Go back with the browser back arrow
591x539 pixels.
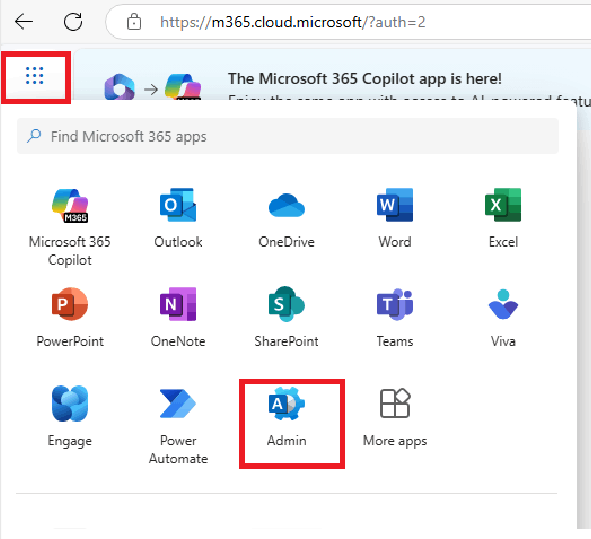(x=24, y=21)
